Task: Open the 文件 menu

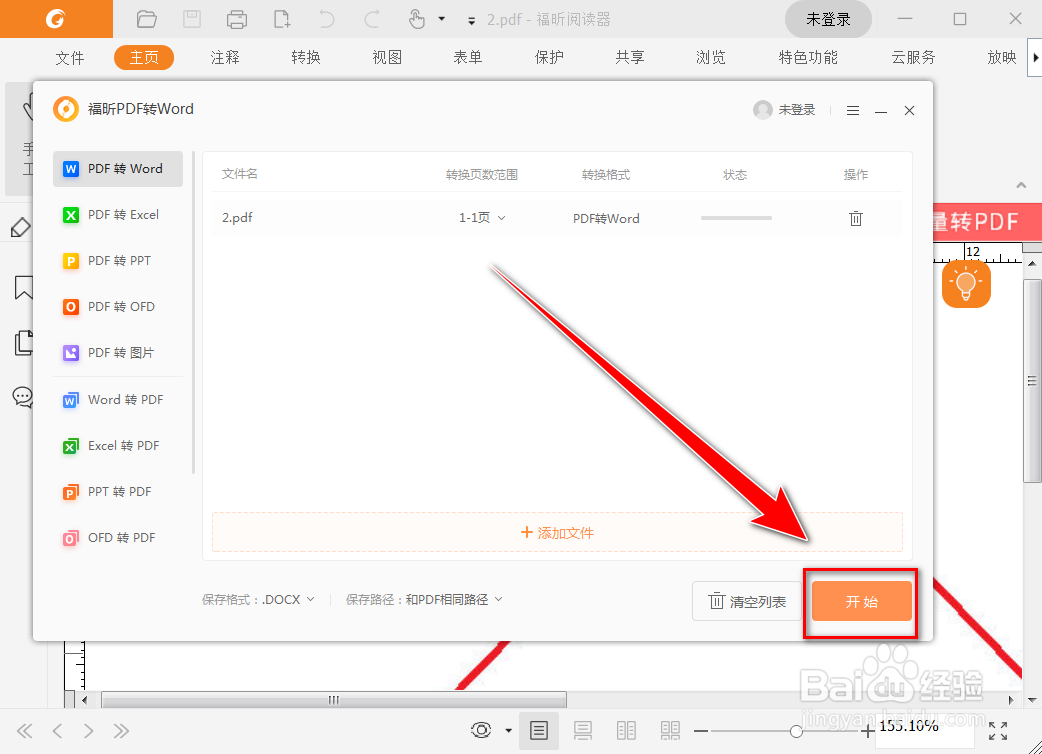Action: (x=69, y=58)
